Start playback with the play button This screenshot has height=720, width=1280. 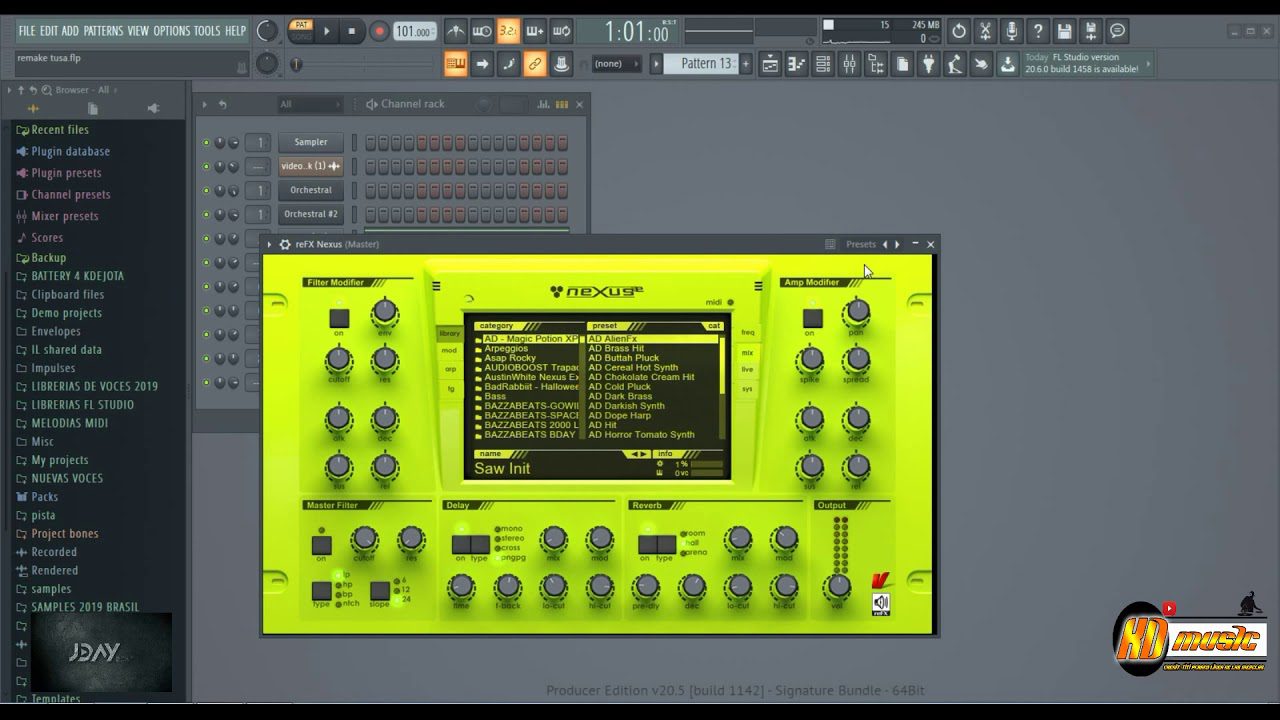(326, 31)
